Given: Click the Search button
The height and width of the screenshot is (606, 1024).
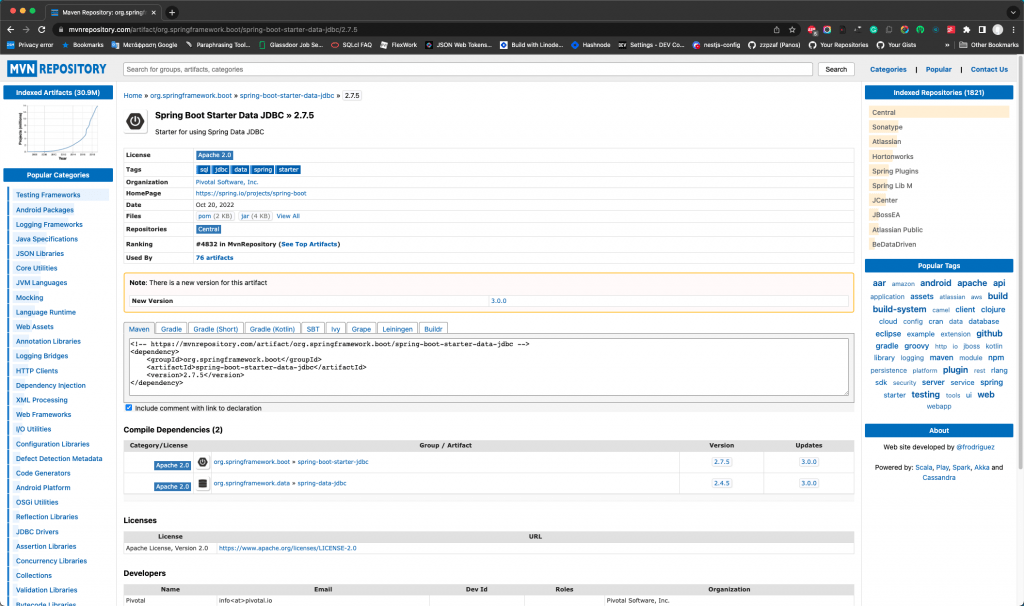Looking at the screenshot, I should pos(836,69).
